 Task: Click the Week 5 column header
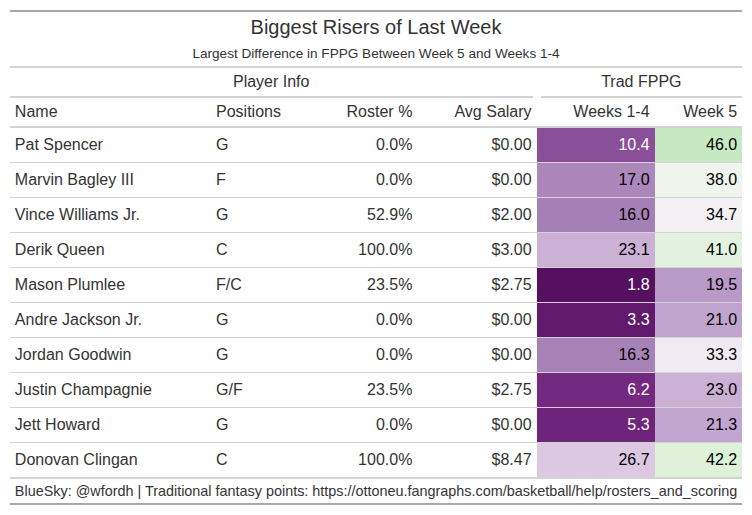pyautogui.click(x=710, y=112)
